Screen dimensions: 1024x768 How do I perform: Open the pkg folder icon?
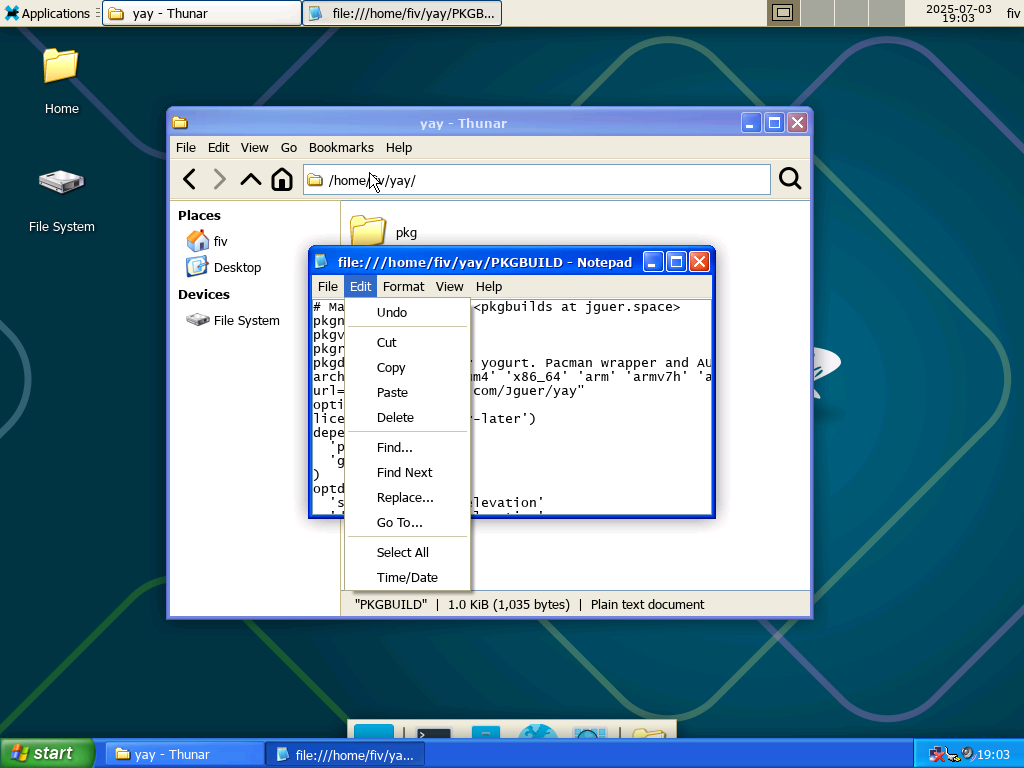[368, 231]
